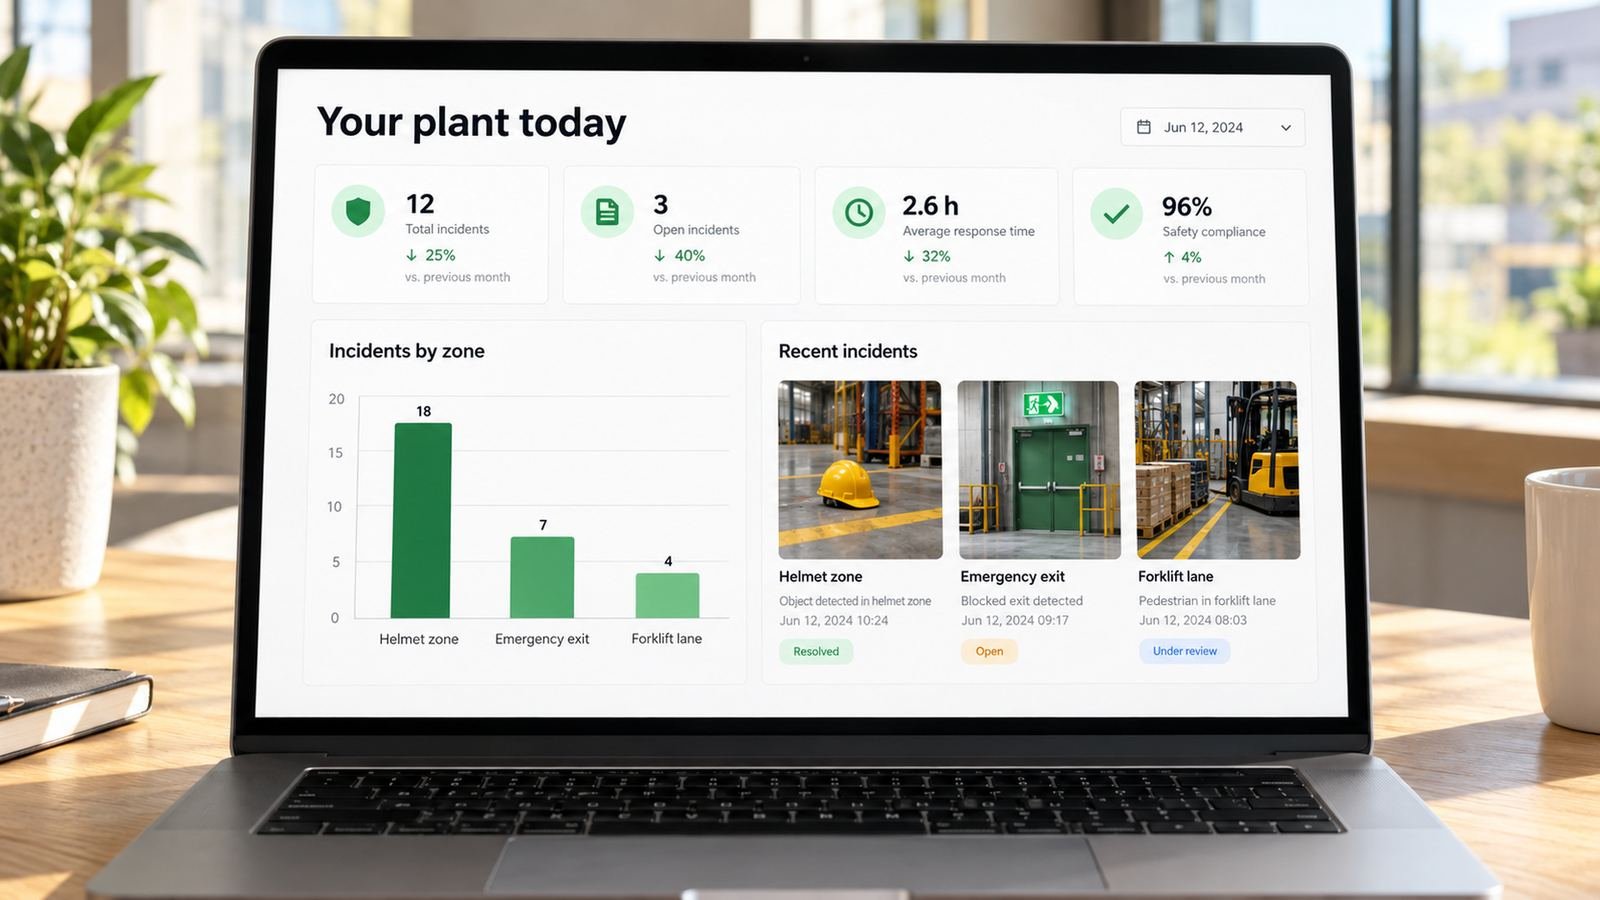Screen dimensions: 1600x900
Task: Click the down arrow next to 40%
Action: click(x=660, y=256)
